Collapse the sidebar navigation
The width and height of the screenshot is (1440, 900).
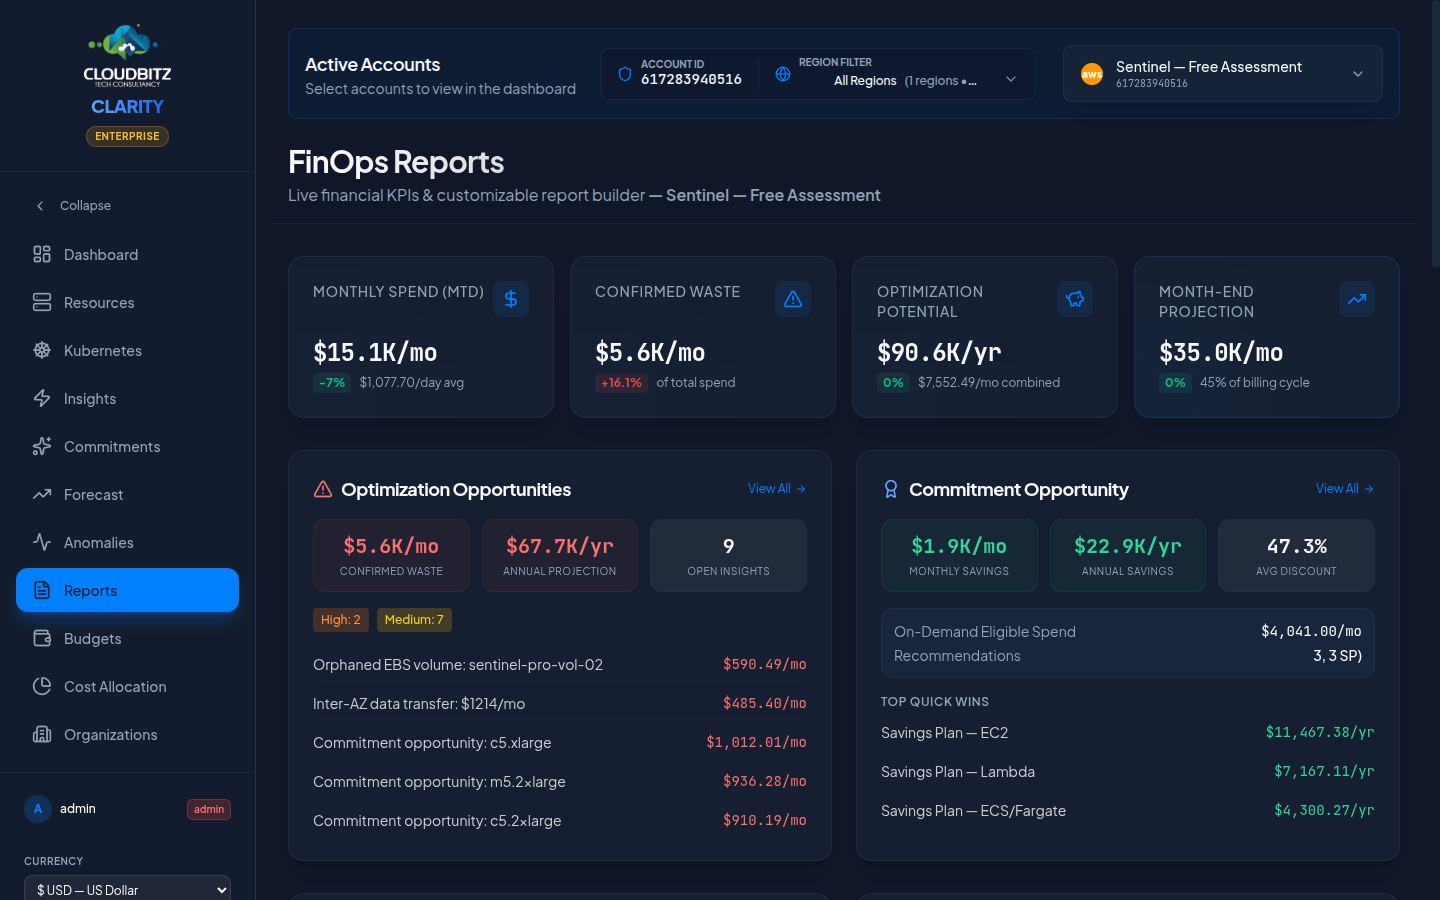[x=73, y=206]
